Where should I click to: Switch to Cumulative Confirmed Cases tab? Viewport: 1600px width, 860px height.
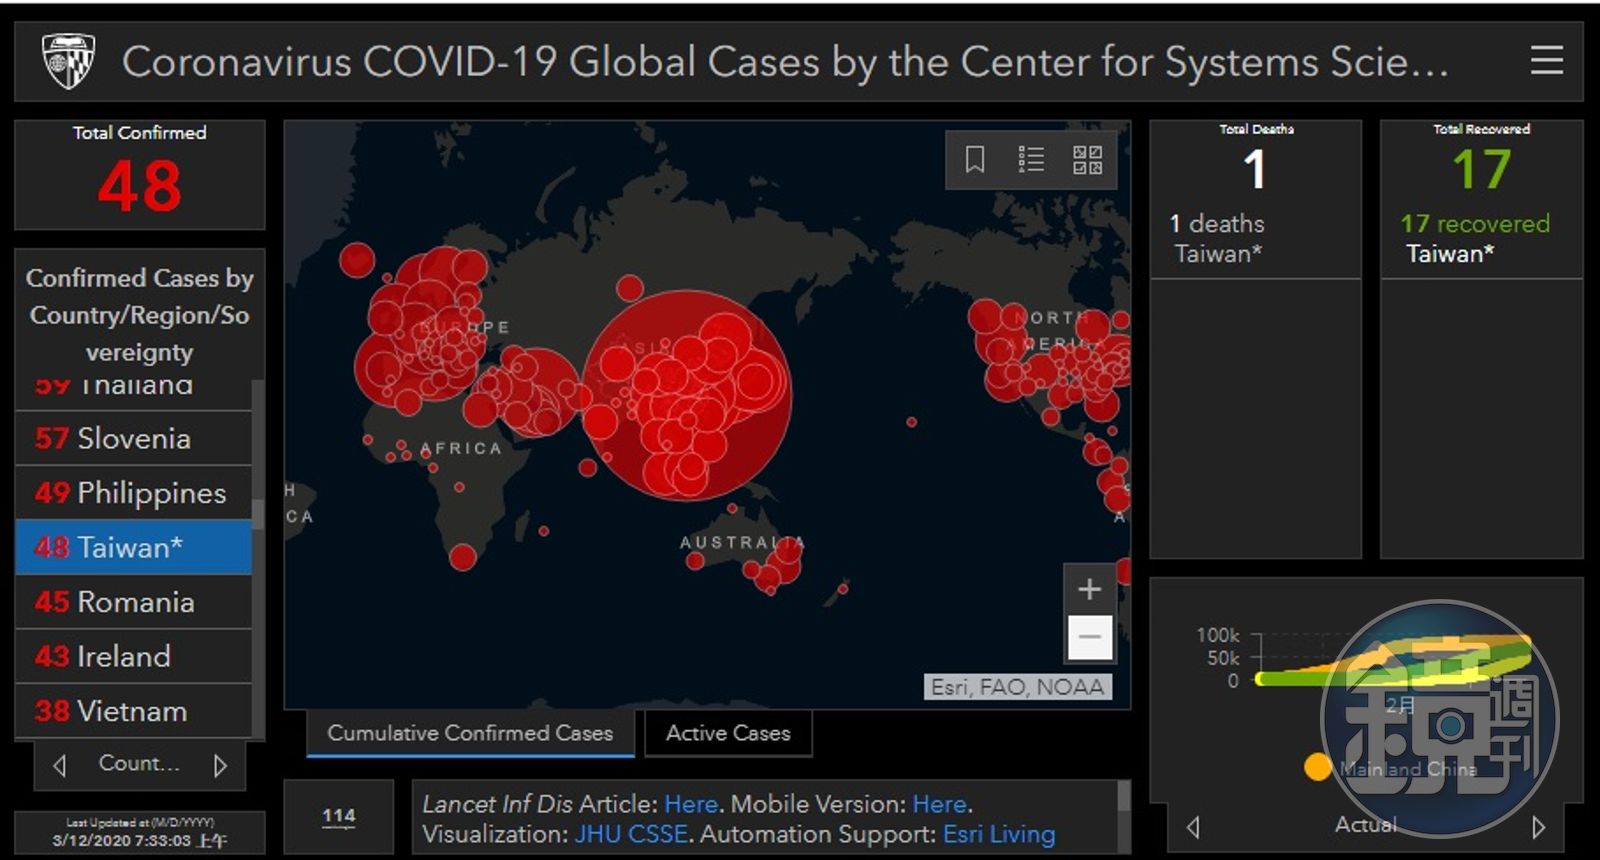470,733
